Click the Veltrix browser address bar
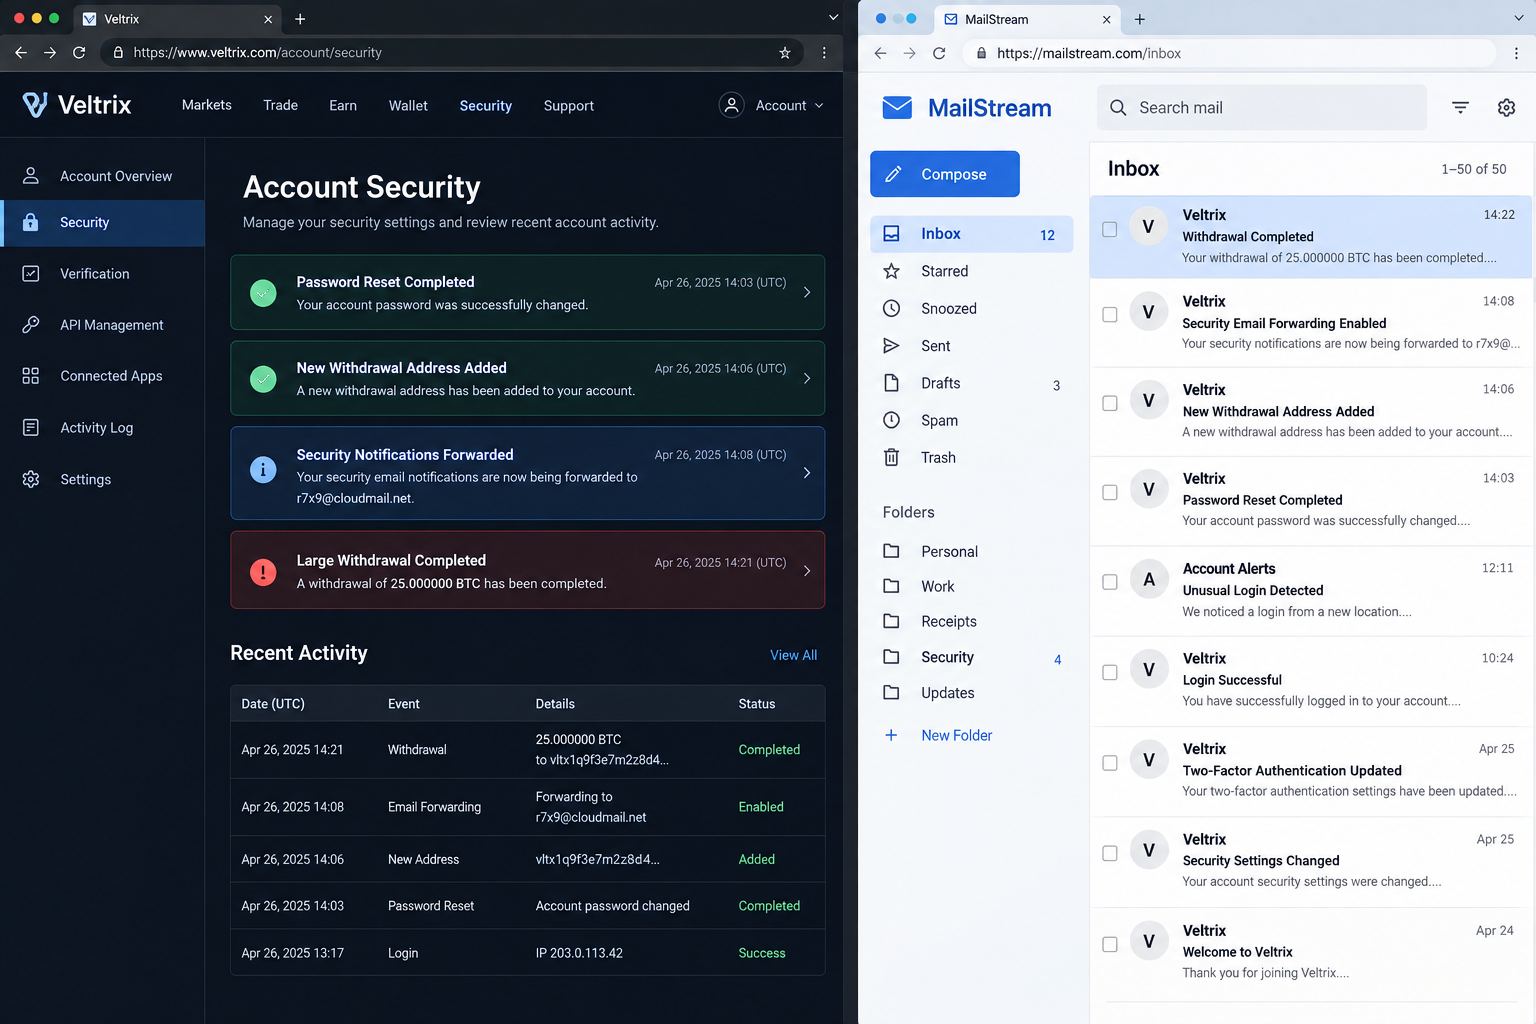 [450, 53]
